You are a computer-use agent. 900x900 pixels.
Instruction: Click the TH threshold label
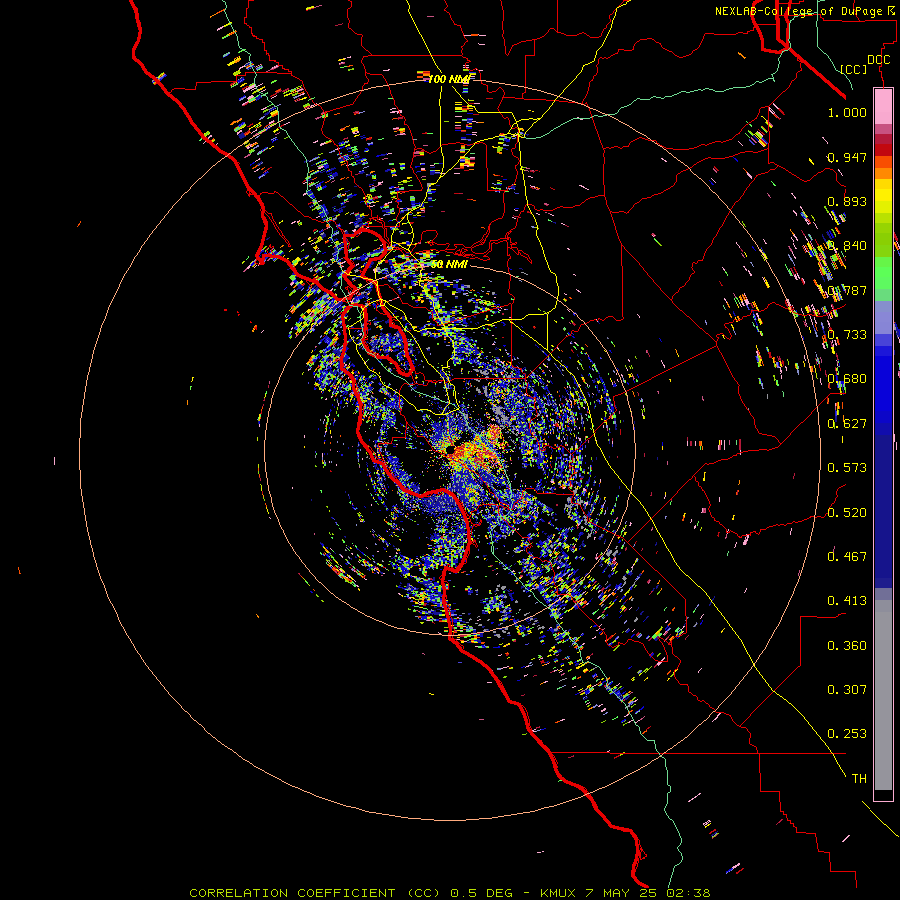[x=859, y=779]
